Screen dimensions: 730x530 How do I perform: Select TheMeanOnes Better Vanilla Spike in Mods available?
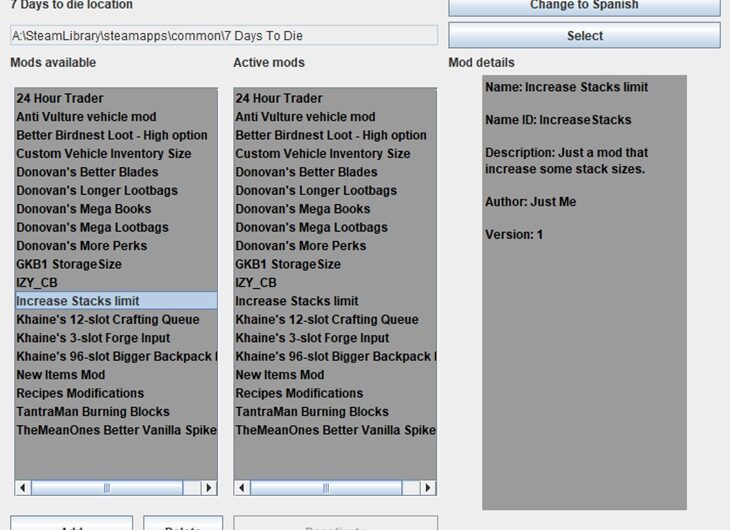pos(116,430)
